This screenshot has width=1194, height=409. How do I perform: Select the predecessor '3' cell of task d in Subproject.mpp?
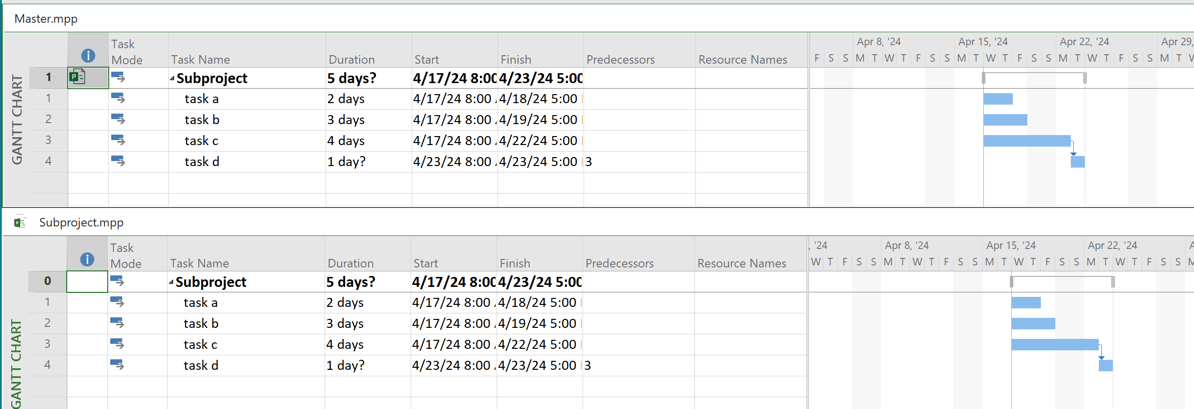(640, 366)
